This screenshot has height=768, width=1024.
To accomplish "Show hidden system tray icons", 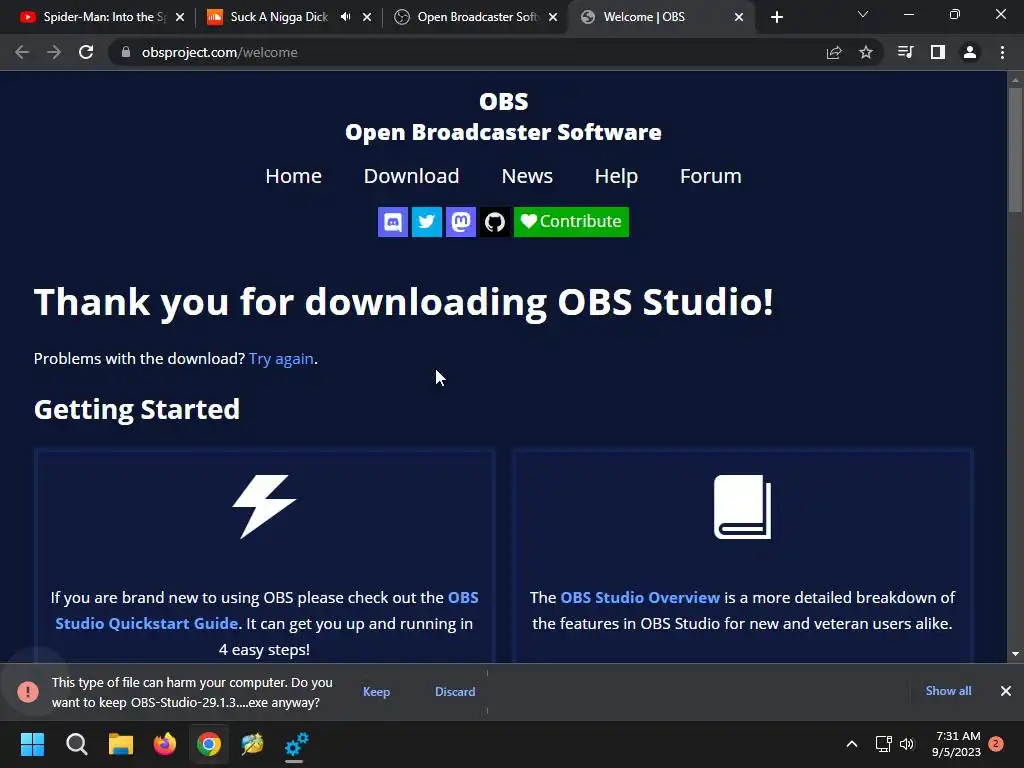I will click(852, 744).
